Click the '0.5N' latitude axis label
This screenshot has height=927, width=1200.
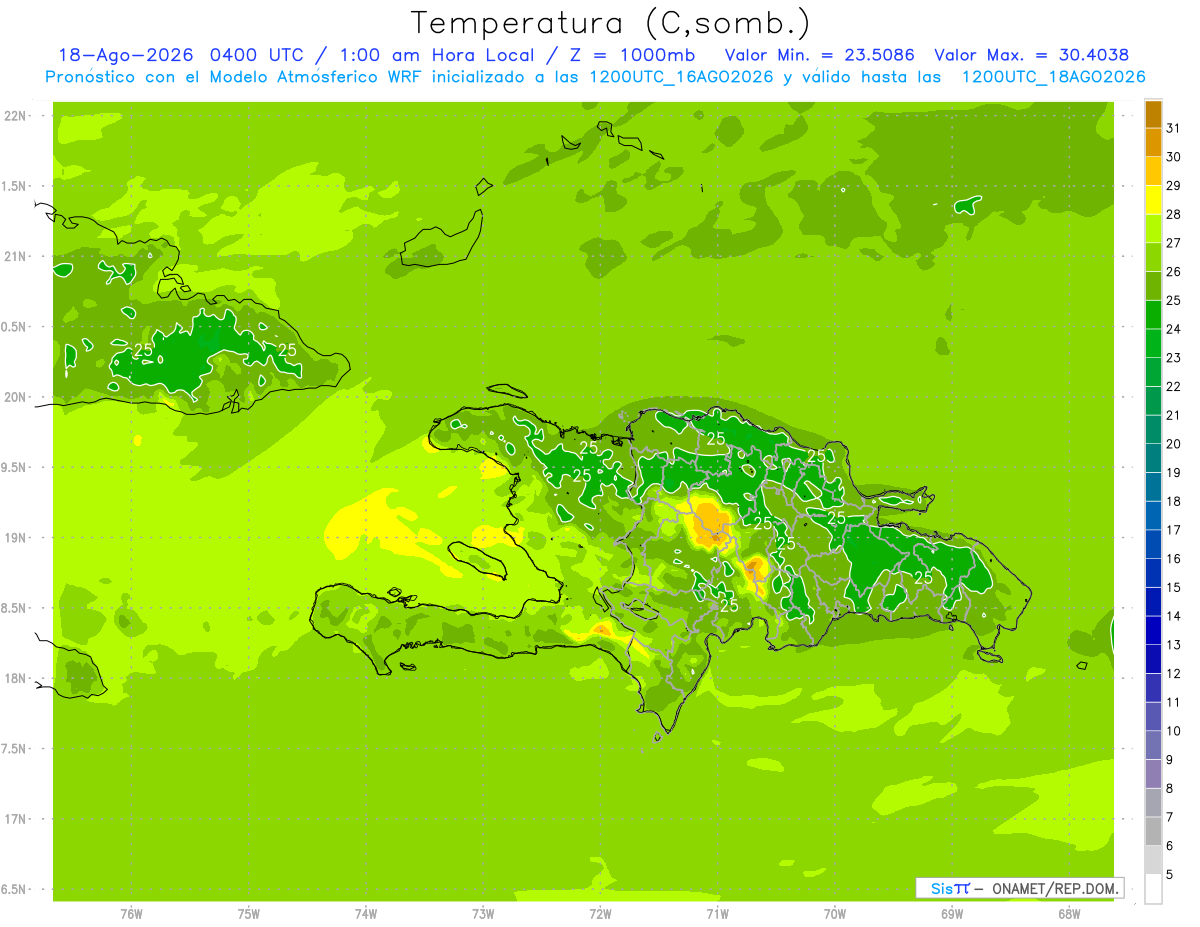point(14,327)
